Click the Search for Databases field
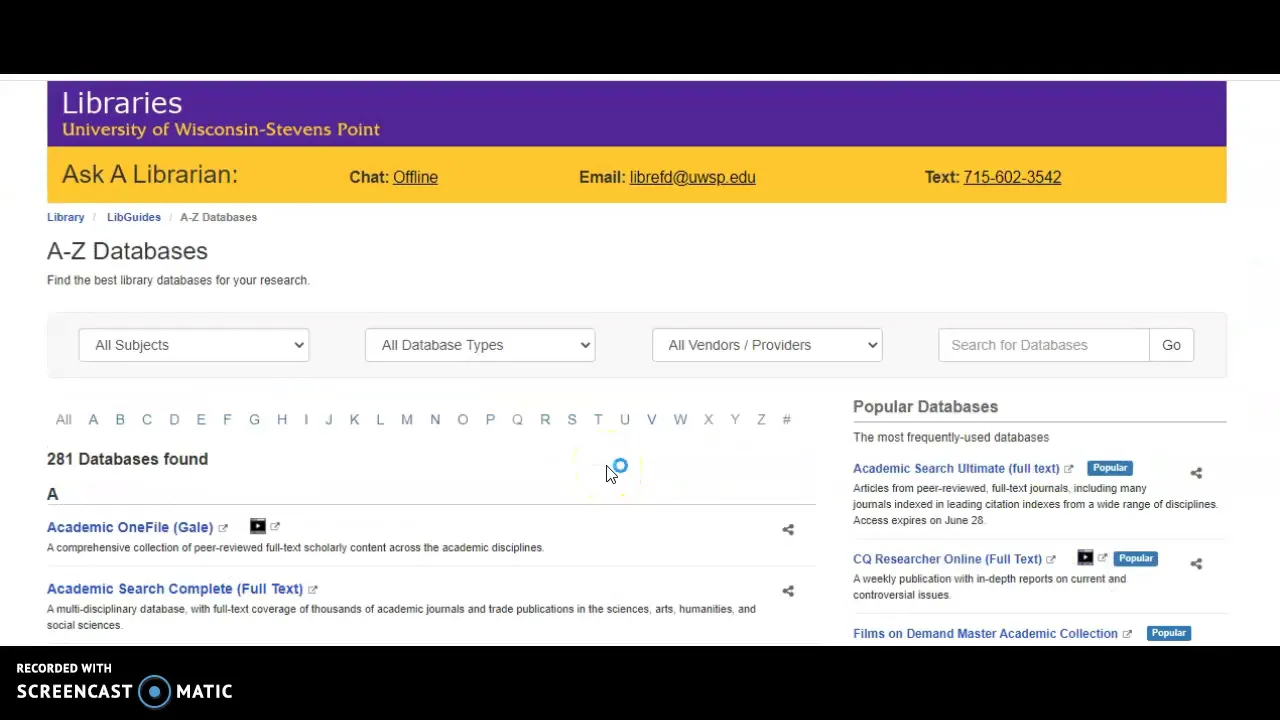Screen dimensions: 1280x720 (x=1044, y=345)
